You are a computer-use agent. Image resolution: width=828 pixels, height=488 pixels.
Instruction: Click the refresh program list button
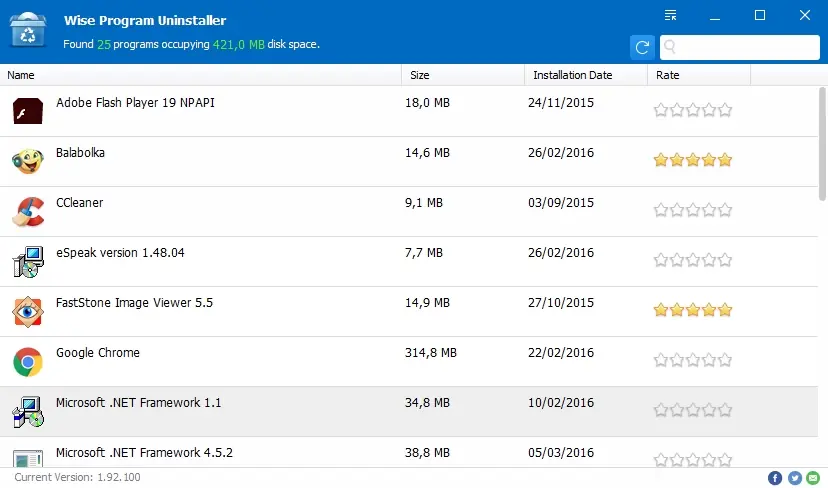coord(642,48)
